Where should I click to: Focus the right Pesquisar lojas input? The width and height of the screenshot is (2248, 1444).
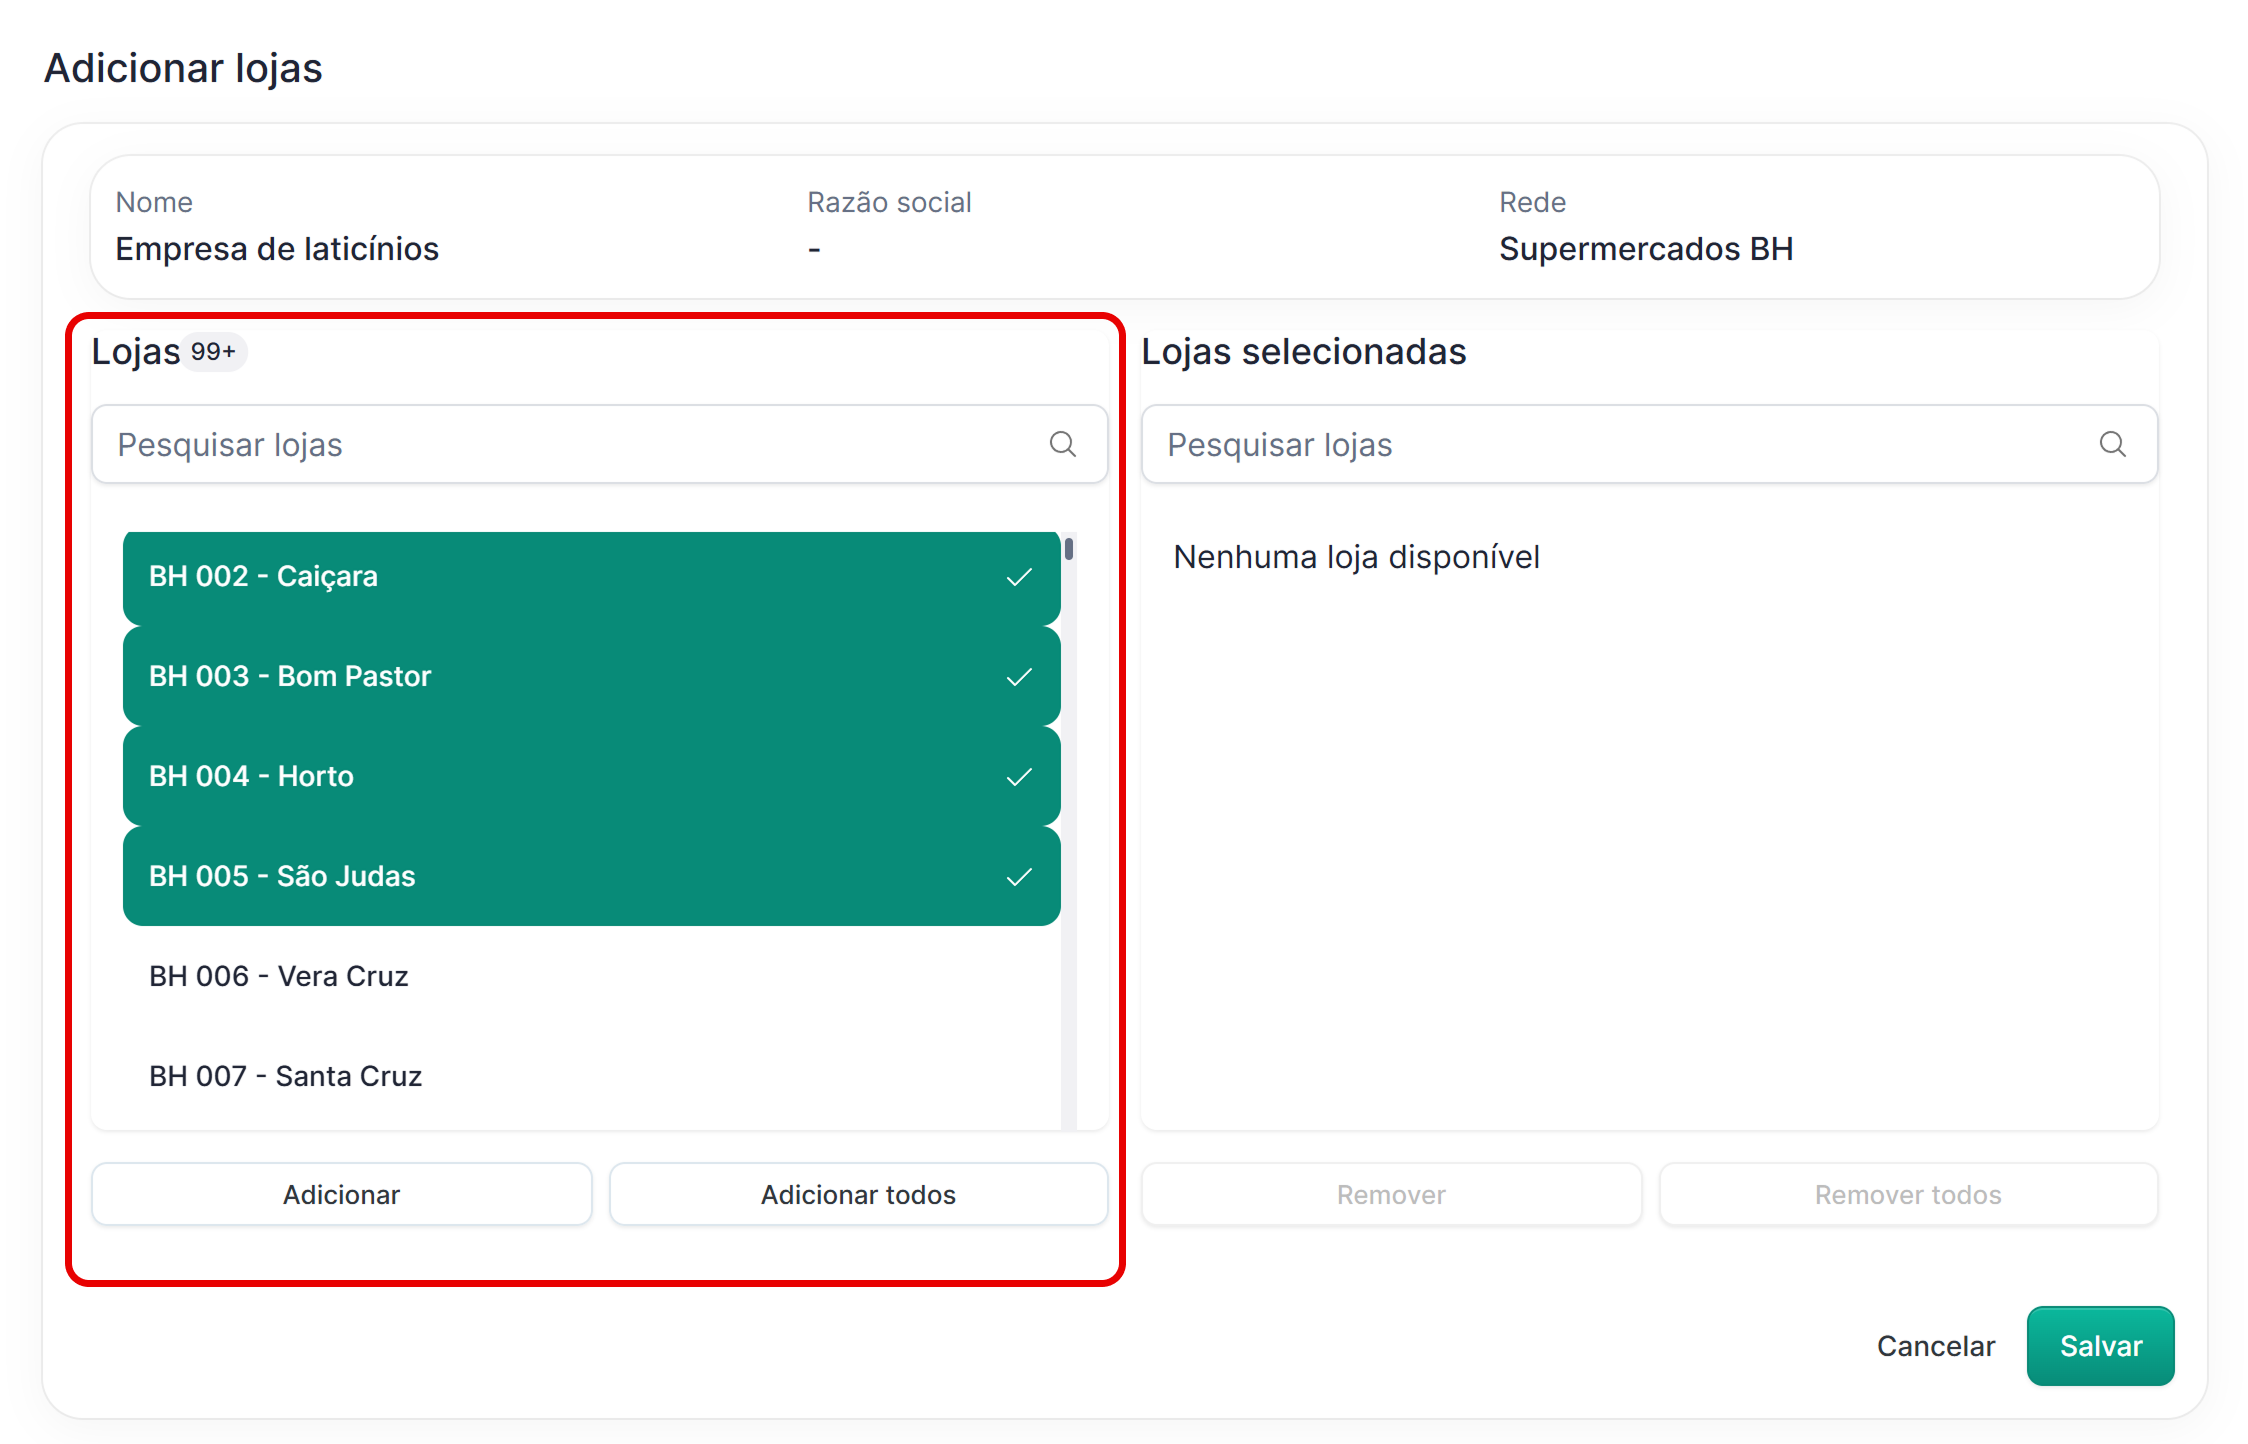tap(1610, 444)
